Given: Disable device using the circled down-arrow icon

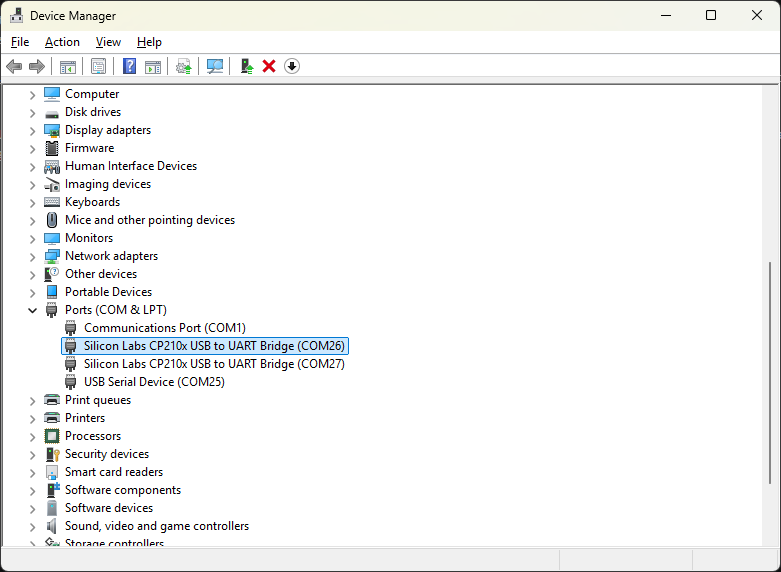Looking at the screenshot, I should [x=292, y=66].
